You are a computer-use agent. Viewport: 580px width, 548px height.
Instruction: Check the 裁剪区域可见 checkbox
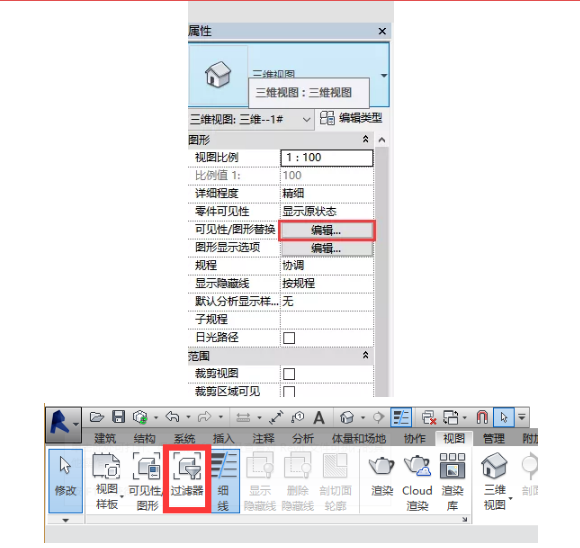click(x=289, y=391)
